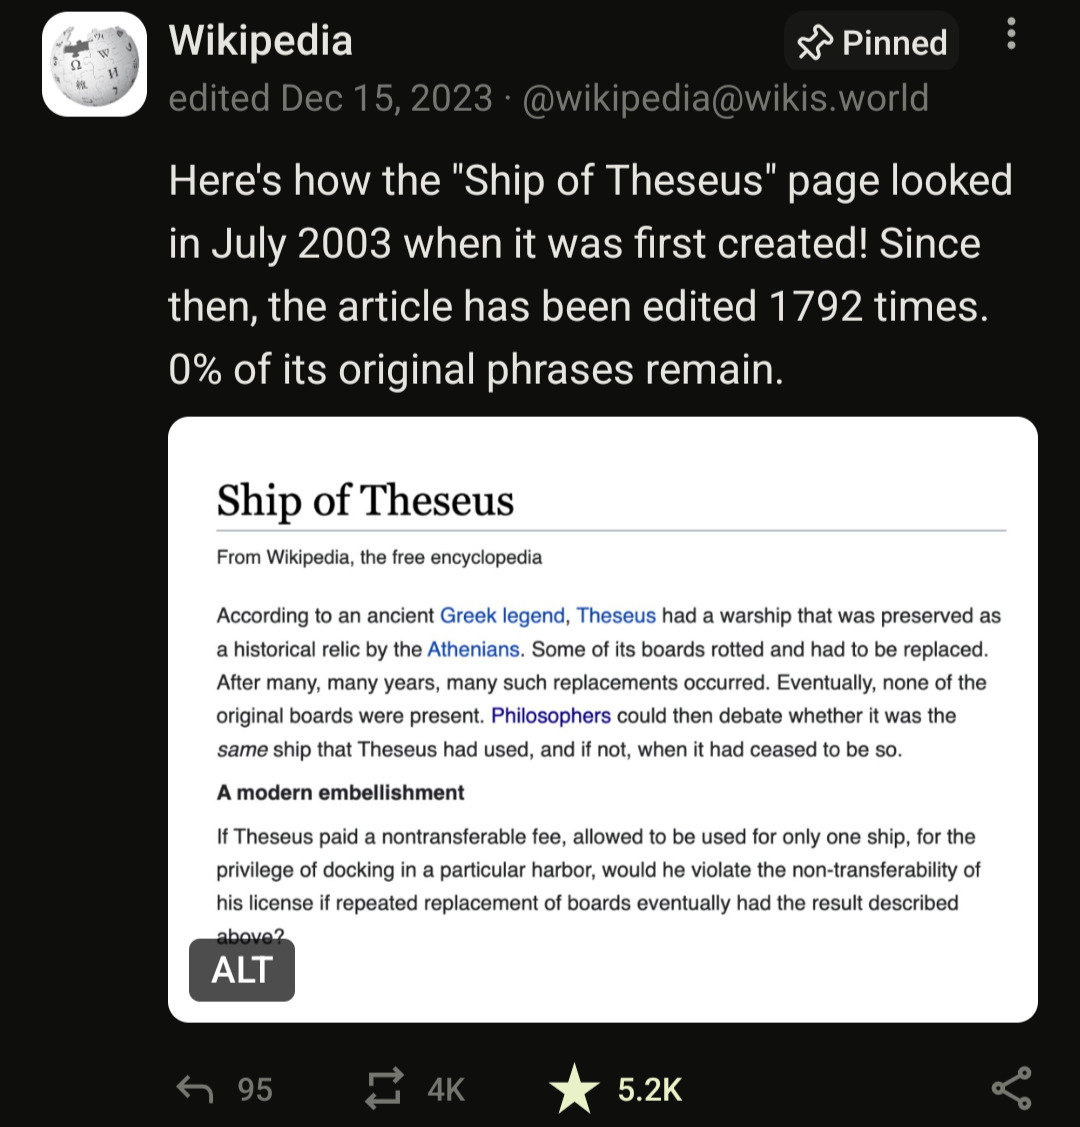The height and width of the screenshot is (1127, 1080).
Task: Open the three-dot more options menu
Action: tap(1011, 34)
